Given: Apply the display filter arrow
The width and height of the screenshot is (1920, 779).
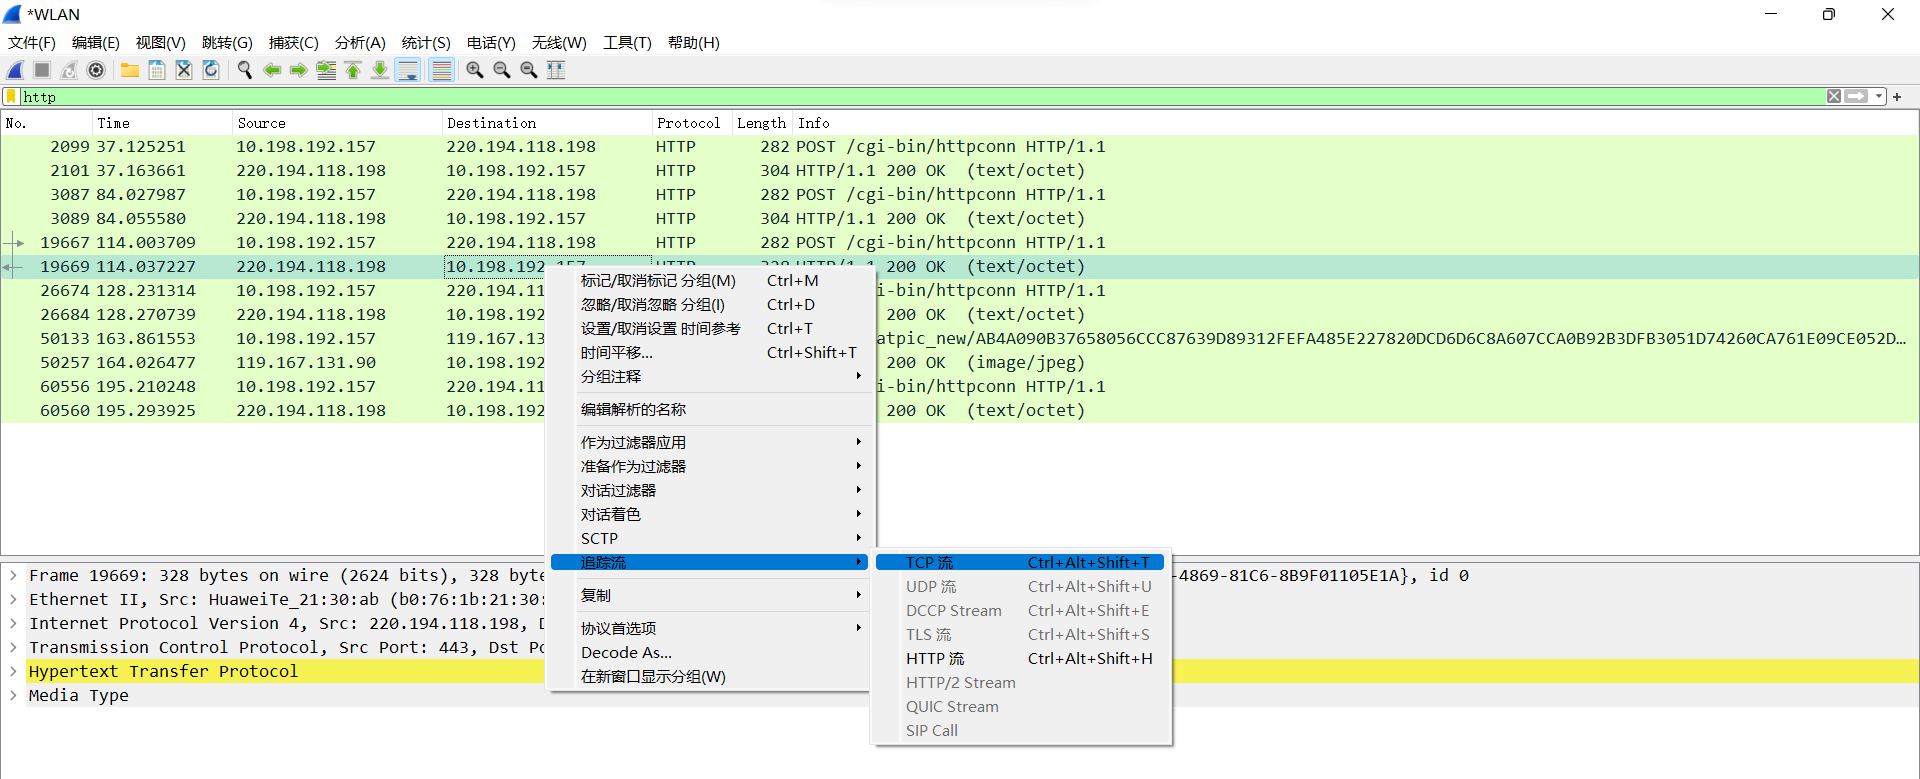Looking at the screenshot, I should coord(1857,97).
